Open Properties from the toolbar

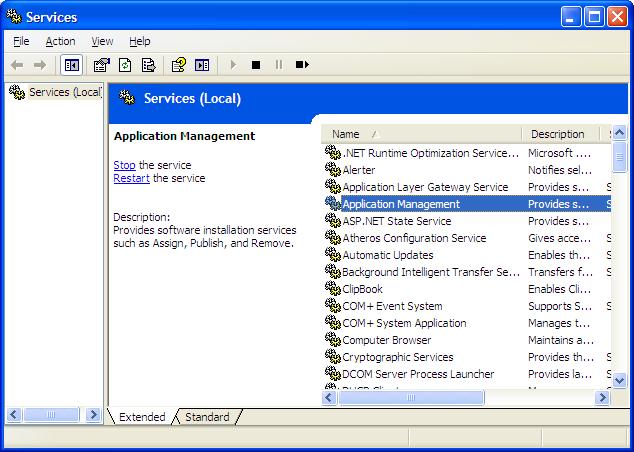click(101, 65)
